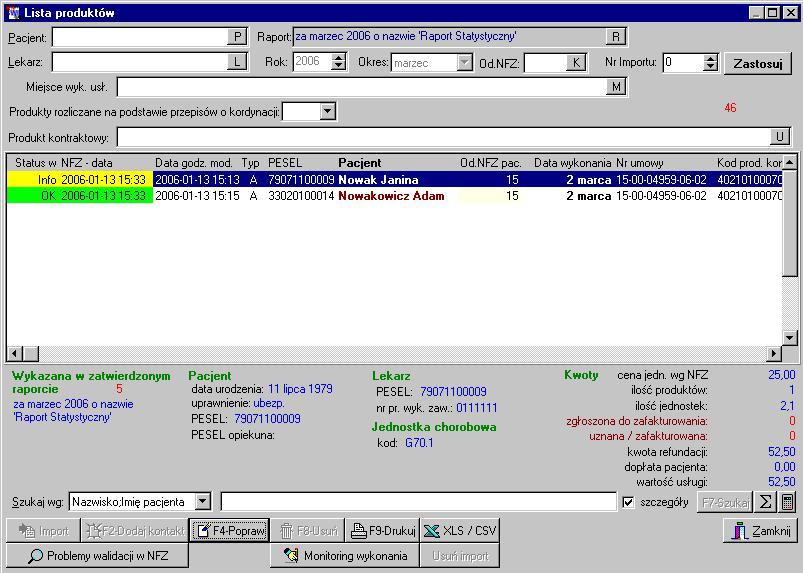This screenshot has width=803, height=573.
Task: Decrease Nr Importu with down arrow
Action: (710, 67)
